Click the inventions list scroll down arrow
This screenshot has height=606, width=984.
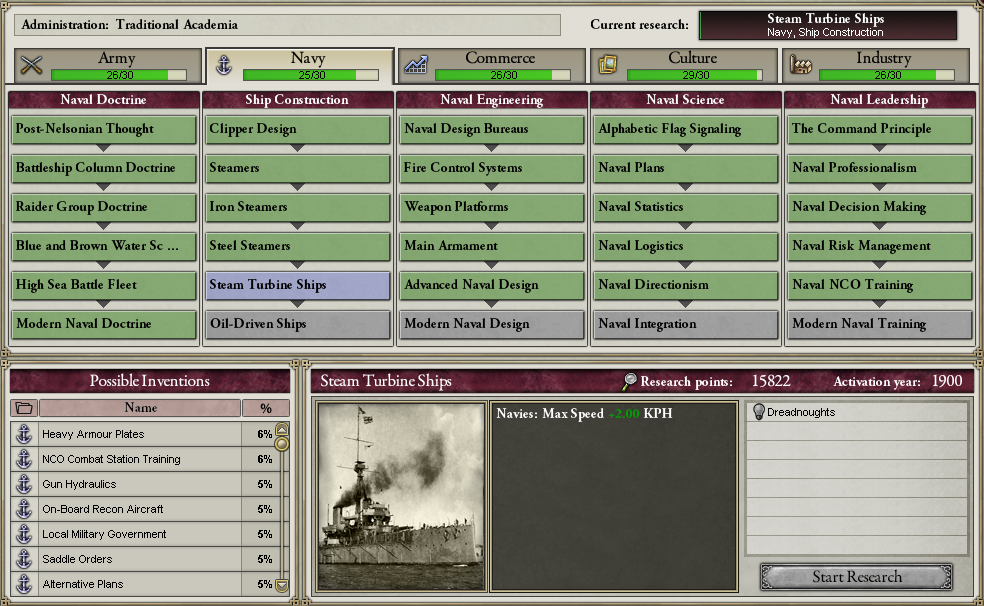coord(282,585)
